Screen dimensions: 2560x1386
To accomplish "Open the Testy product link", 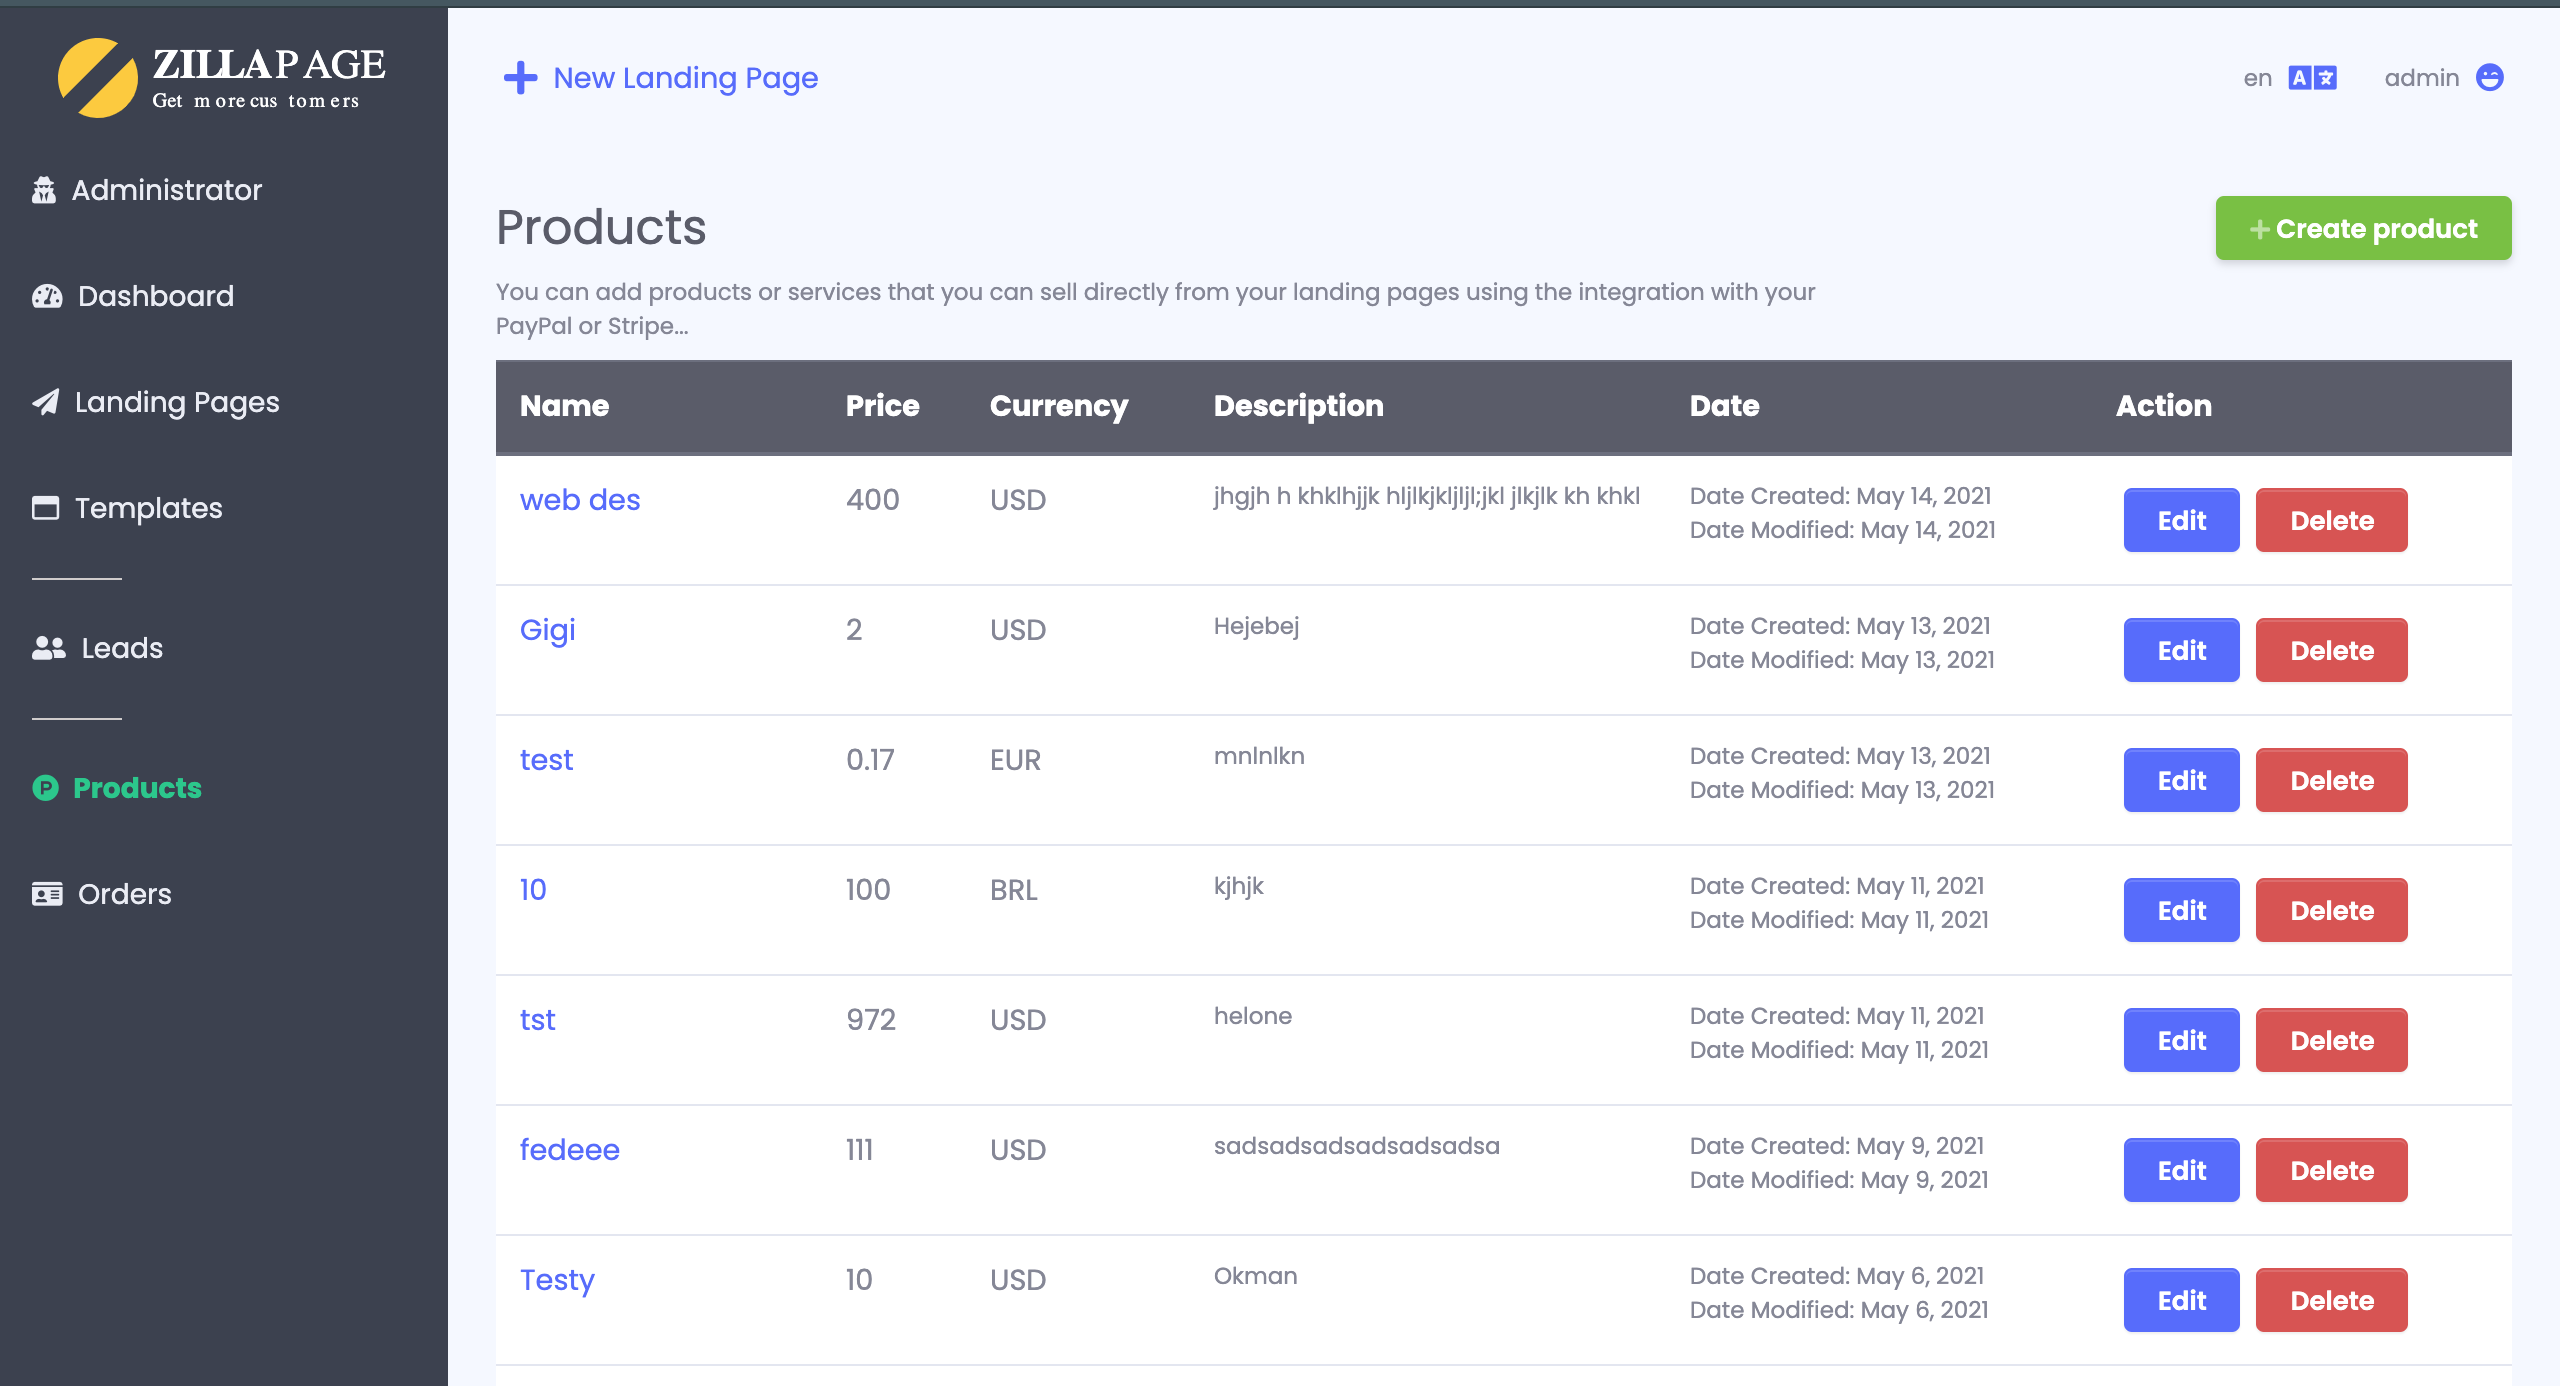I will click(x=557, y=1280).
